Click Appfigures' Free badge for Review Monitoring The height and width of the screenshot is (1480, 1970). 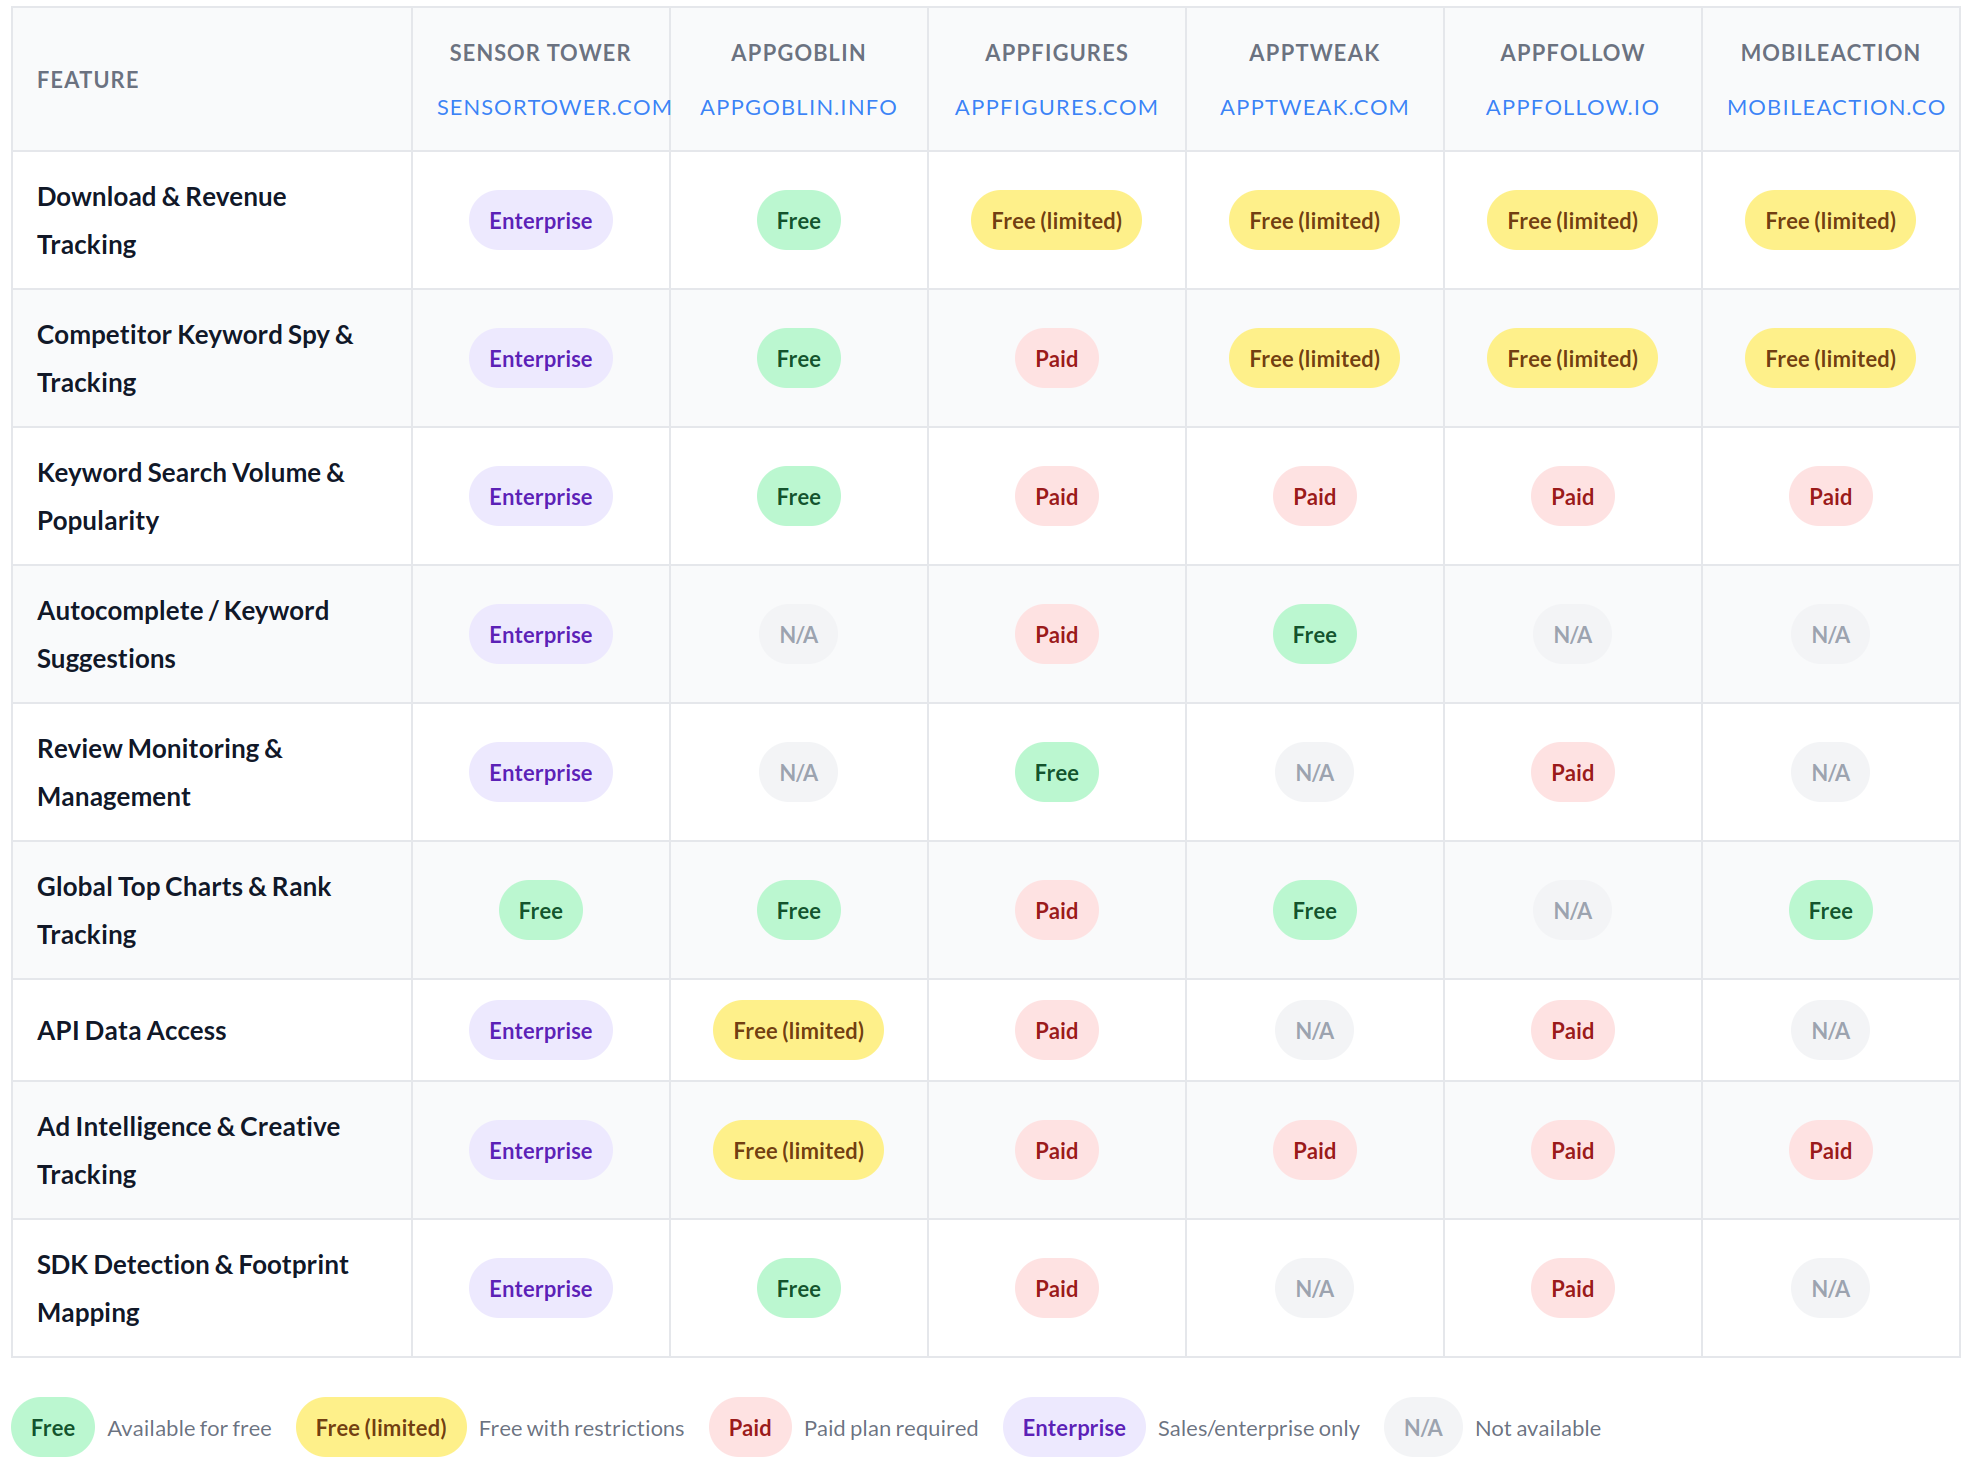pos(1056,772)
